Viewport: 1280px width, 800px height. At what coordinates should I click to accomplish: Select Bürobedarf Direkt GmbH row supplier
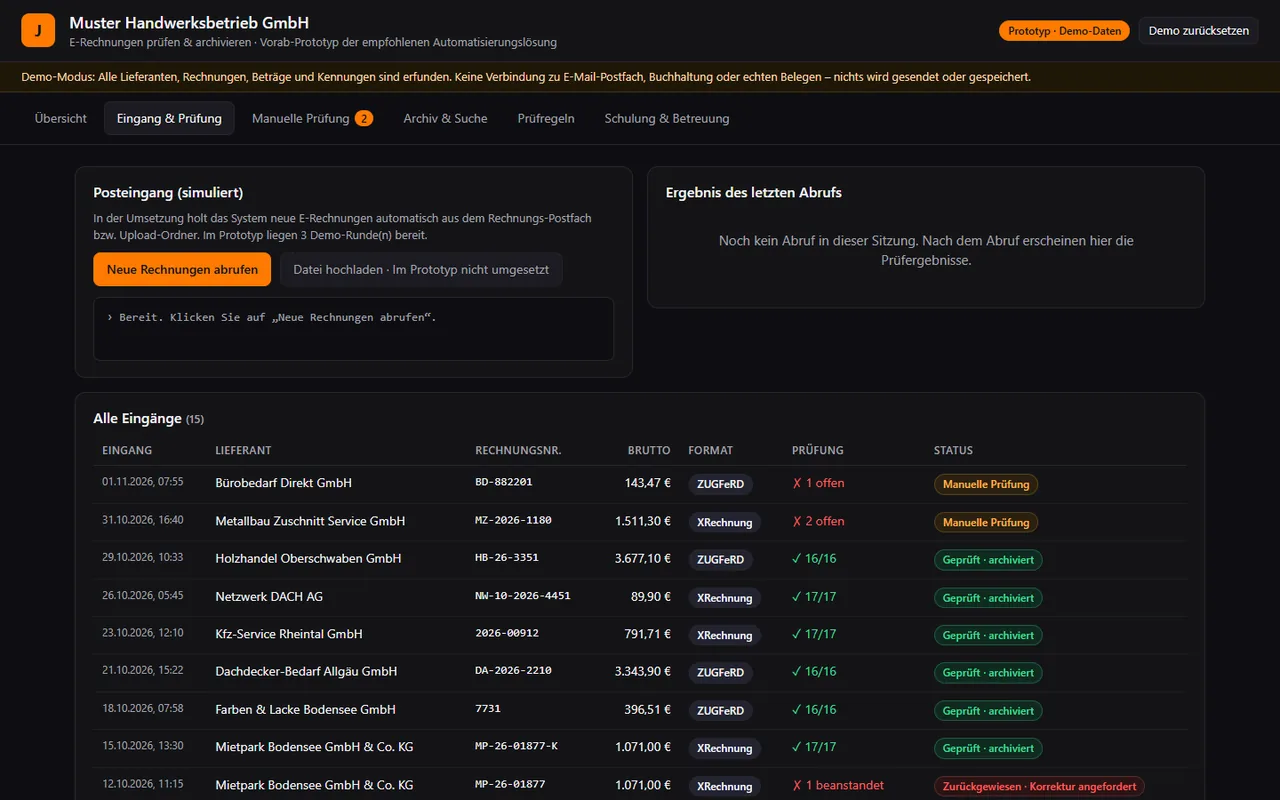[283, 483]
